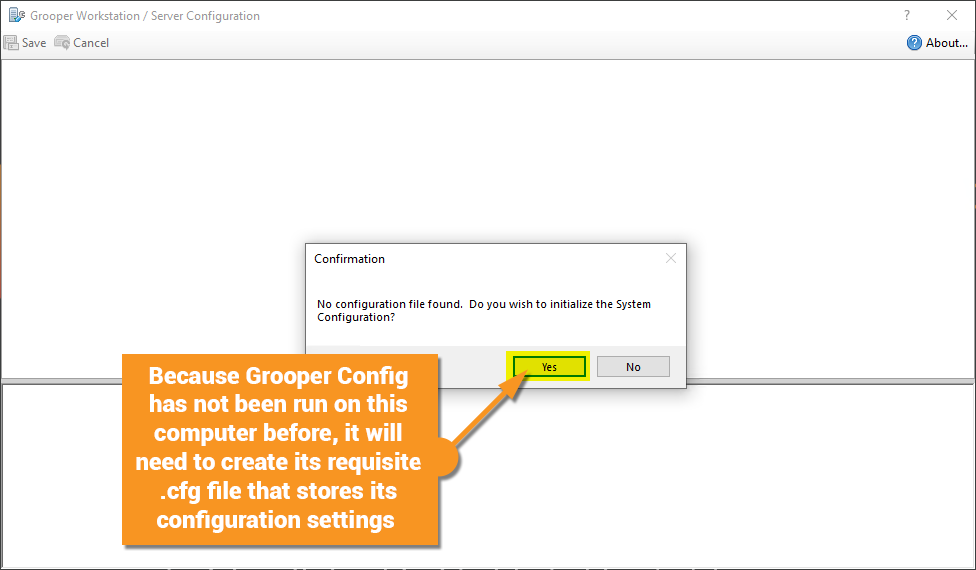
Task: Click No in the Confirmation dialog
Action: coord(633,367)
